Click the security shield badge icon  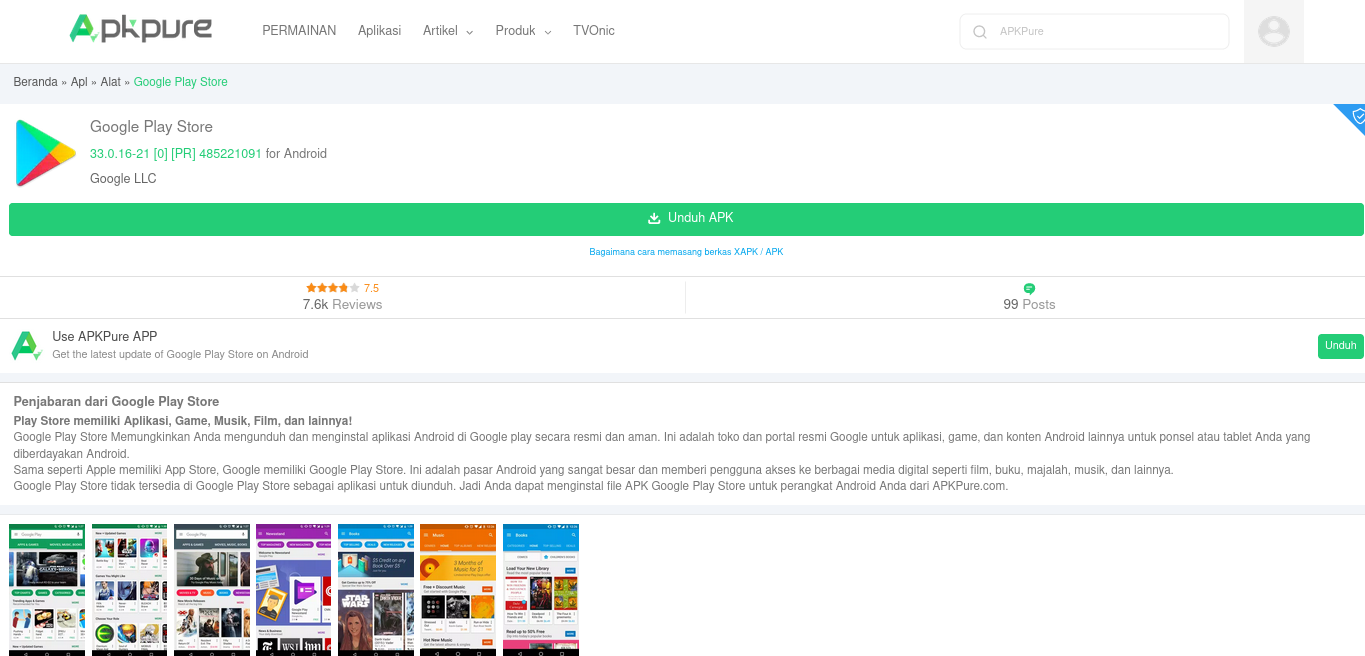tap(1357, 116)
